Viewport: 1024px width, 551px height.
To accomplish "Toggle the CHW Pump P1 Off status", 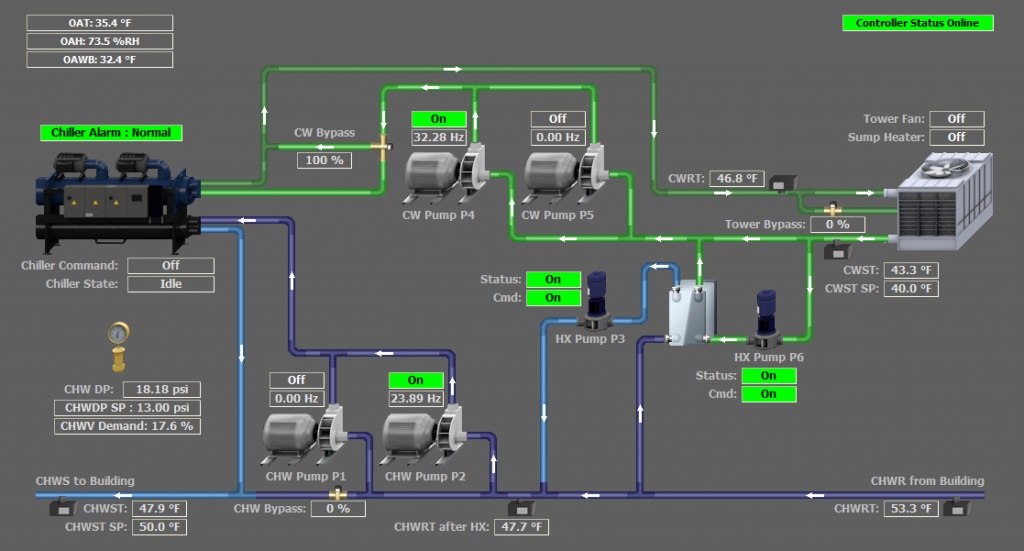I will point(296,380).
